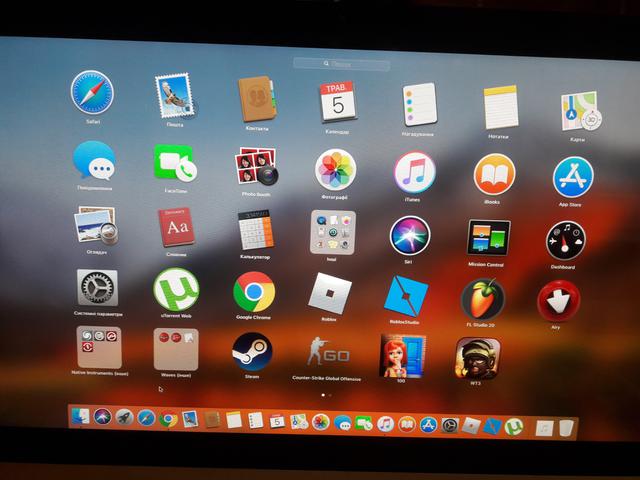Open the Safari app in Launchpad
Screen dimensions: 640x480
(92, 95)
